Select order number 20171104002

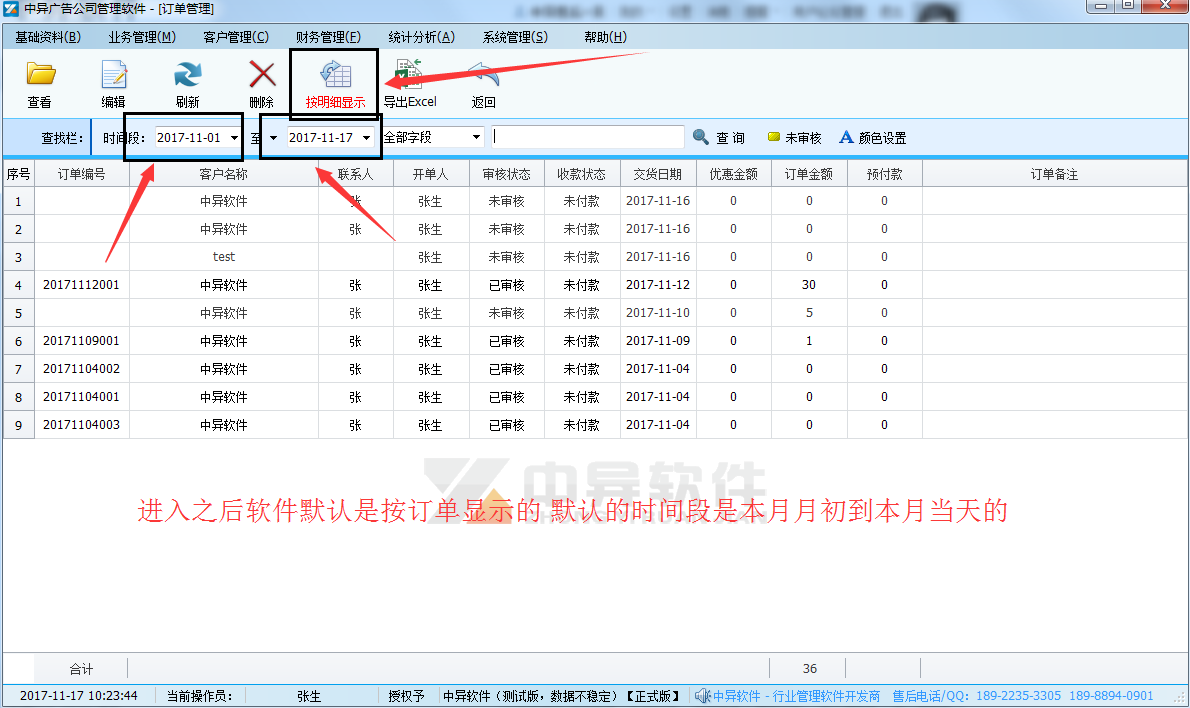81,369
